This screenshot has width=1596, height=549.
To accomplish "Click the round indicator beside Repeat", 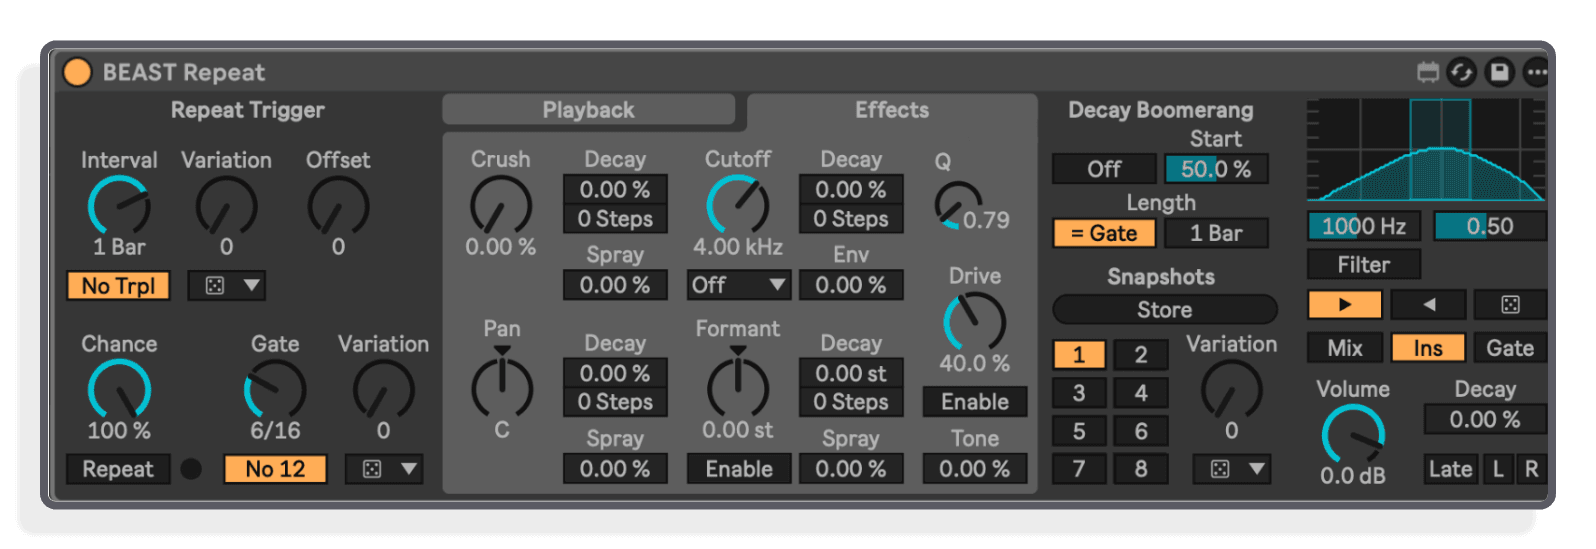I will [x=191, y=469].
